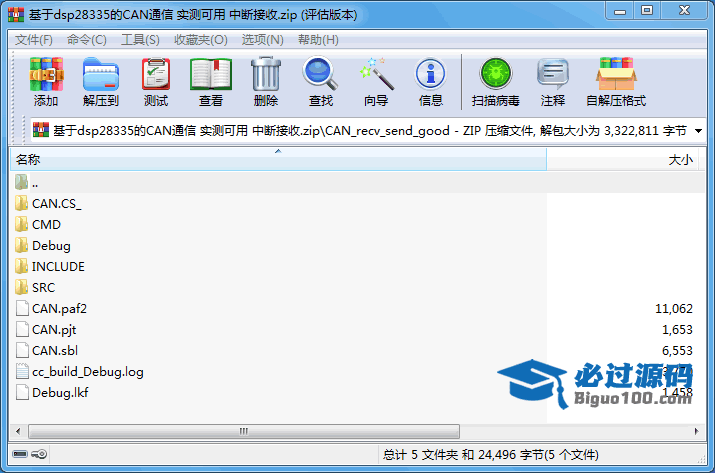Select the INCLUDE folder

coord(58,267)
